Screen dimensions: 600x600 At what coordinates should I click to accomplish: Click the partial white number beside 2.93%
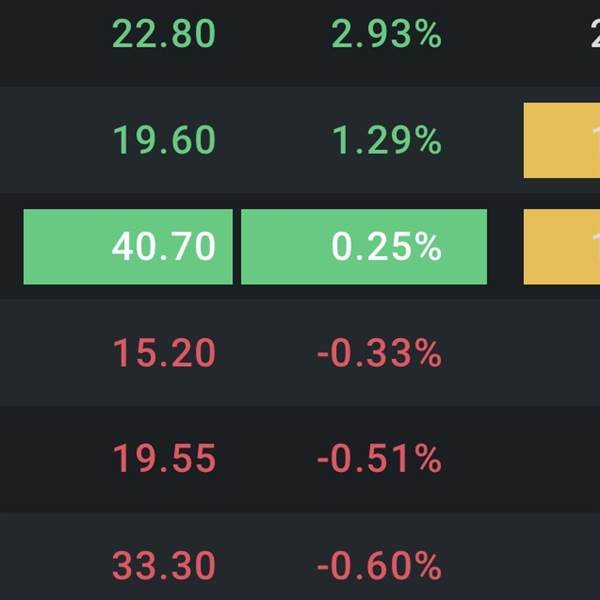593,35
